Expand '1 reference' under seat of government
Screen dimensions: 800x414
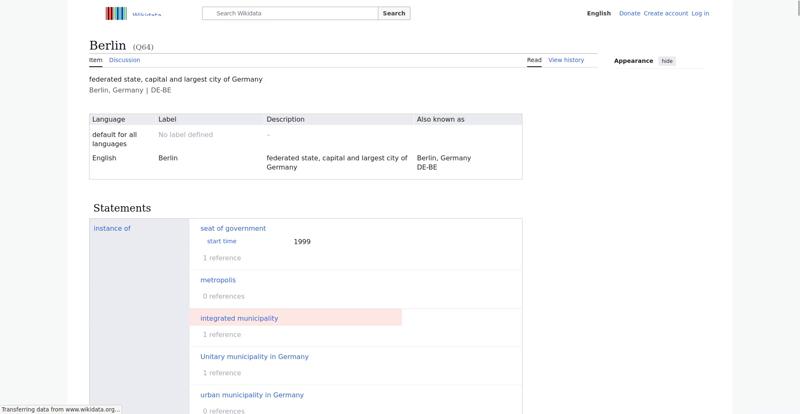tap(222, 258)
